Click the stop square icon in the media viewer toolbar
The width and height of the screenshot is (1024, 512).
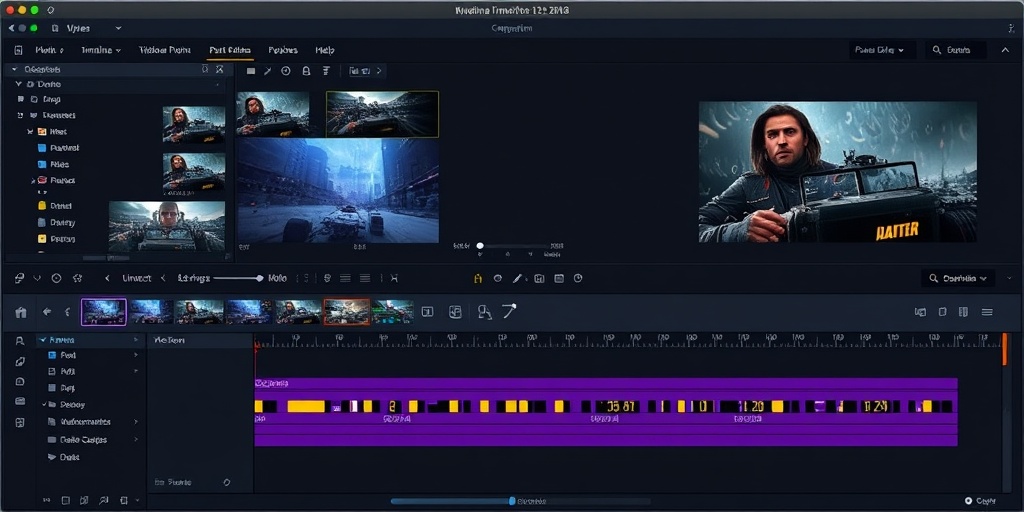[250, 71]
